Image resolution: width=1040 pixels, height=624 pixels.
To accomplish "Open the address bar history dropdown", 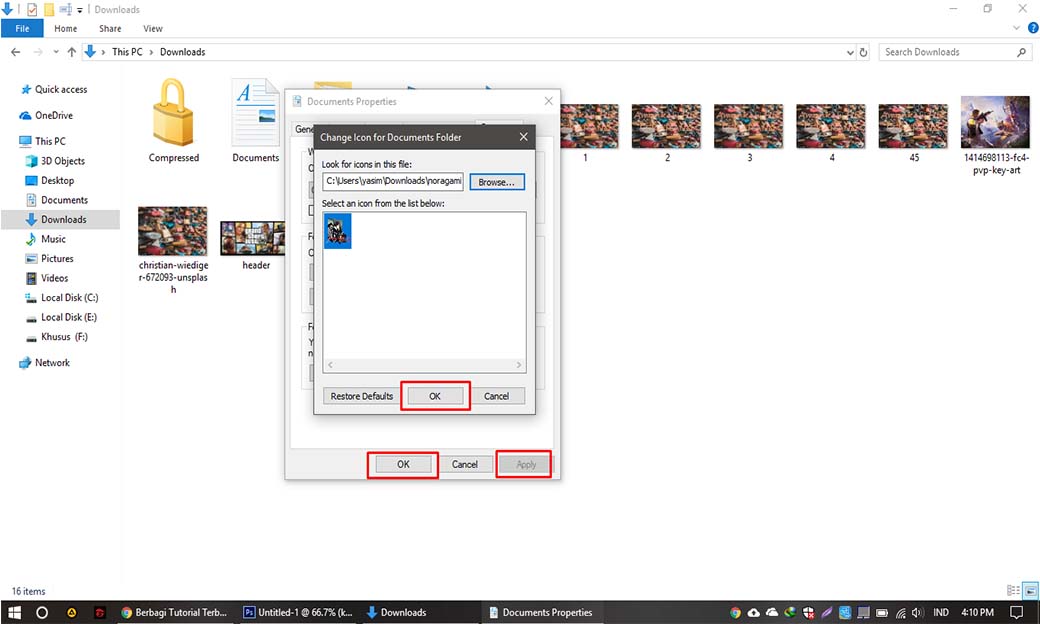I will [x=850, y=52].
